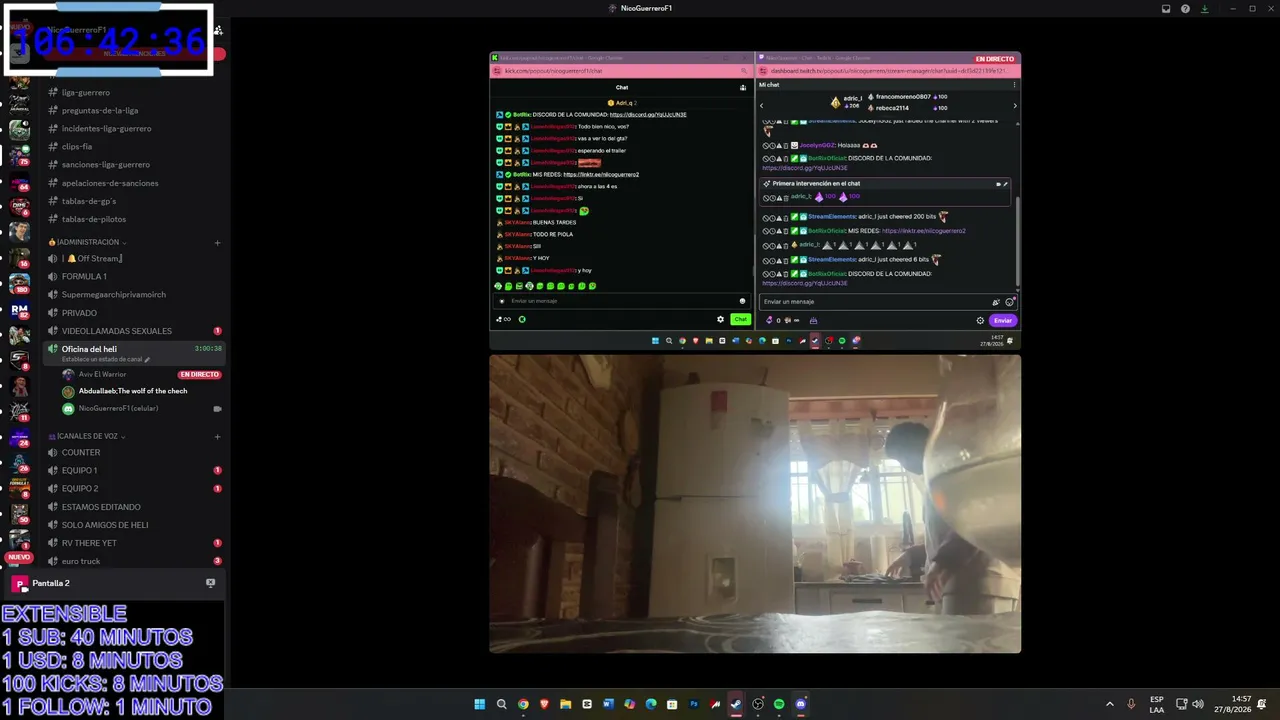Viewport: 1280px width, 720px height.
Task: Open volume control in the system tray
Action: 1198,704
